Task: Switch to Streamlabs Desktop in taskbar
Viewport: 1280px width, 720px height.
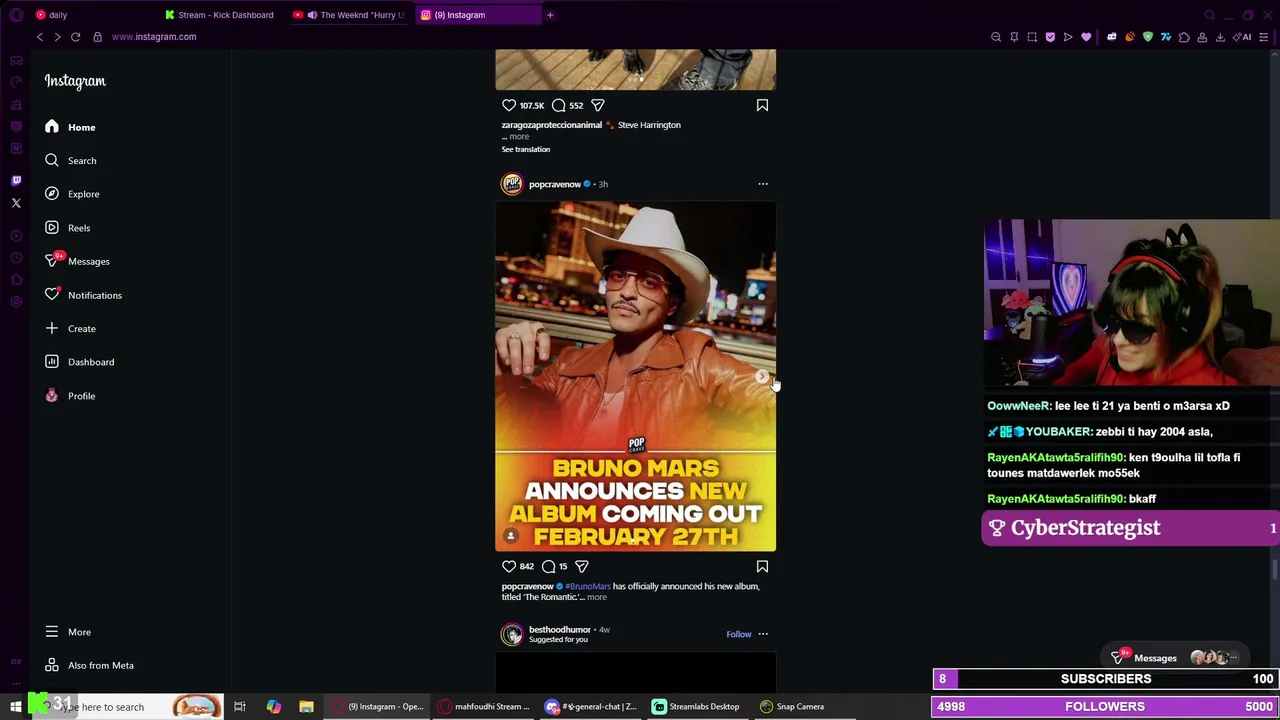Action: click(696, 707)
